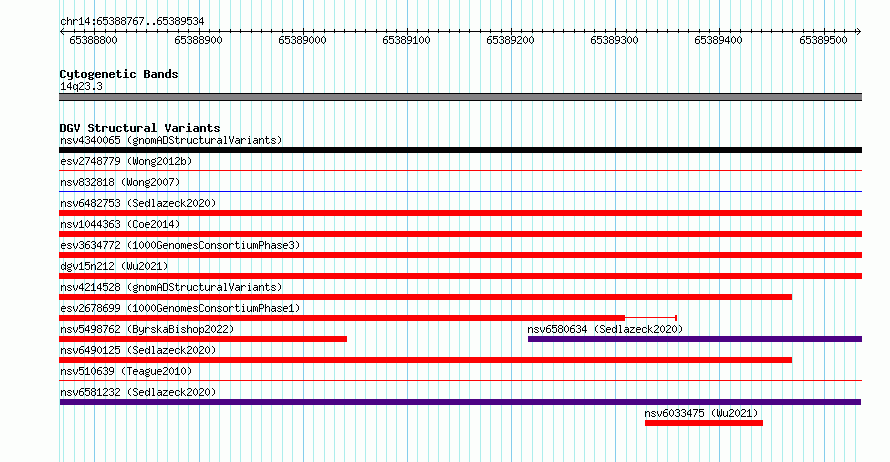Click ruler position 65389200
The image size is (890, 462).
pos(510,40)
